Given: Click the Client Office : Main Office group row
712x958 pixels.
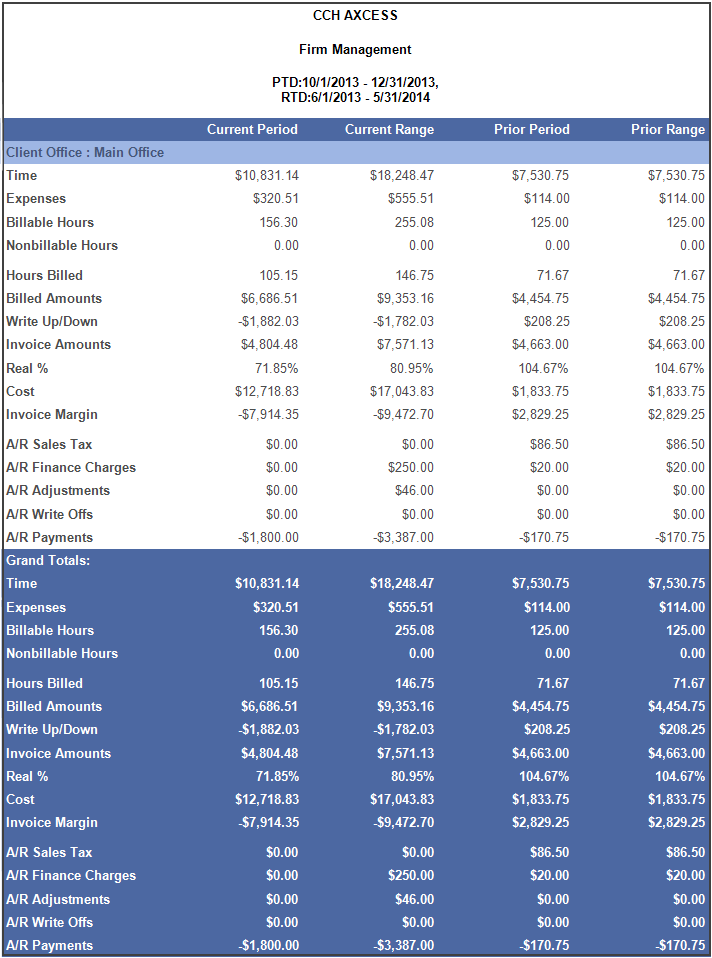Looking at the screenshot, I should [x=85, y=152].
